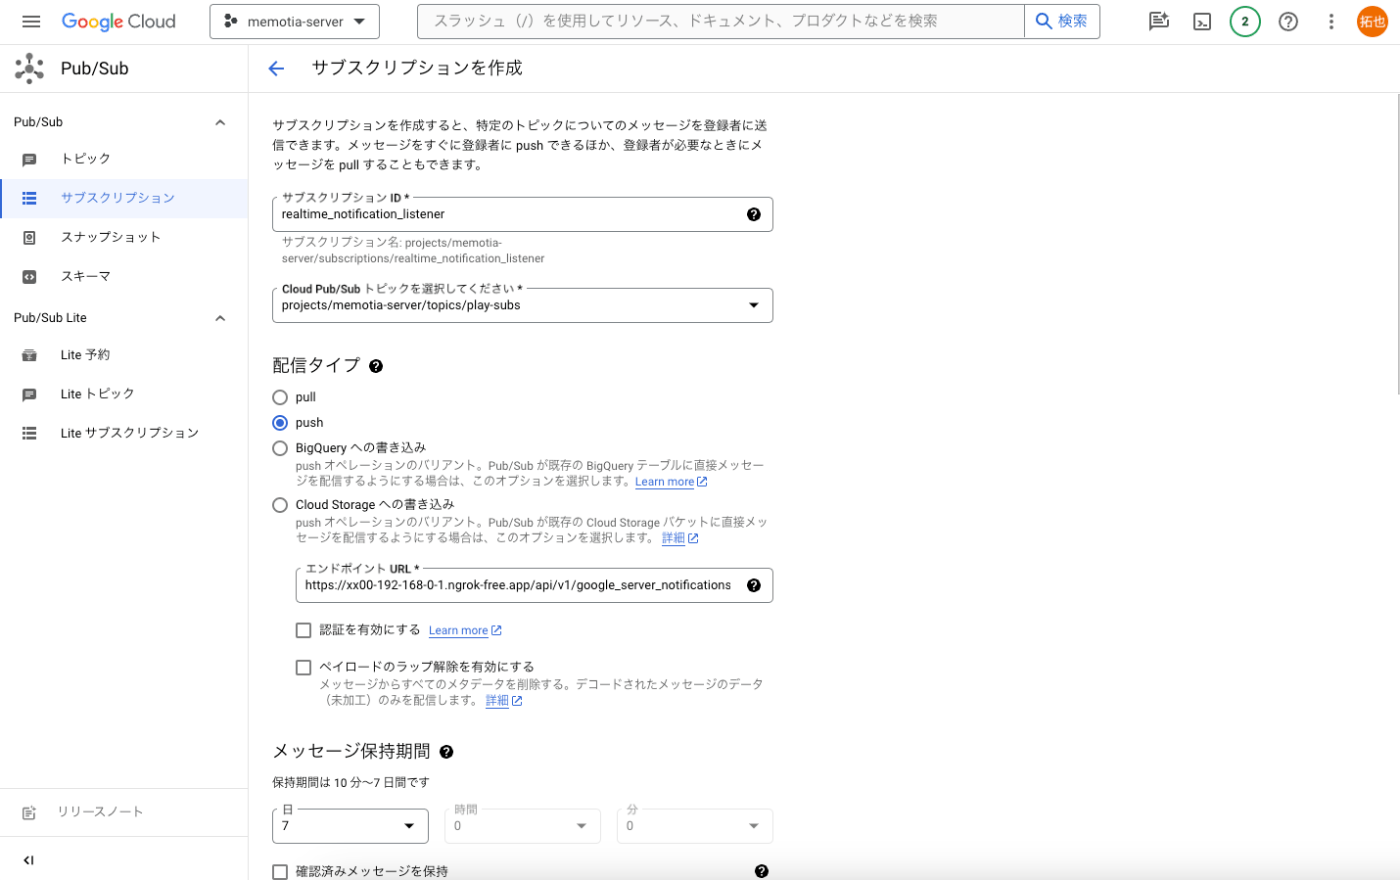
Task: Click the magnifier 検索 button
Action: 1062,21
